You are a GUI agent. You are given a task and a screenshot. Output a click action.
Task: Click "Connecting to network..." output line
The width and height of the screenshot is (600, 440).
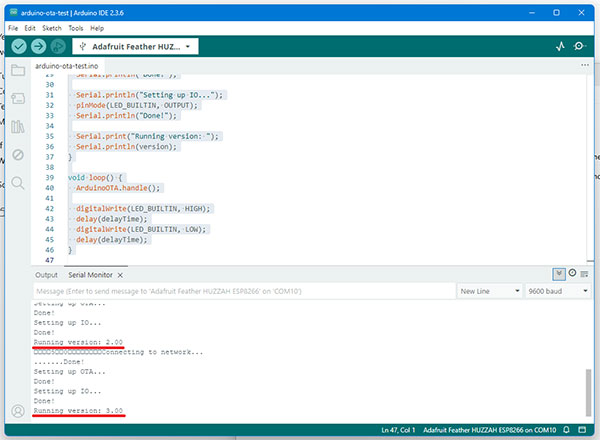coord(153,352)
